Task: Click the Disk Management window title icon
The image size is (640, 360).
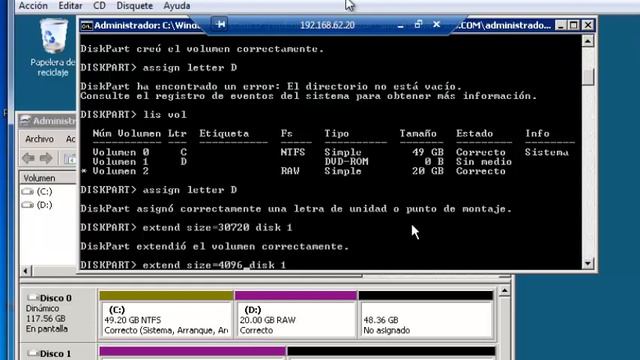Action: coord(25,120)
